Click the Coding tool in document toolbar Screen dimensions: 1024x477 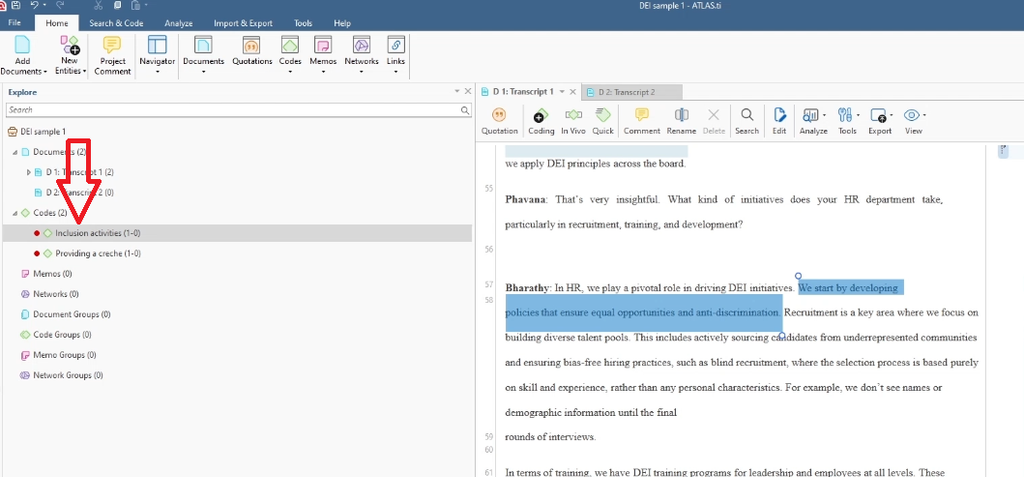[x=541, y=122]
